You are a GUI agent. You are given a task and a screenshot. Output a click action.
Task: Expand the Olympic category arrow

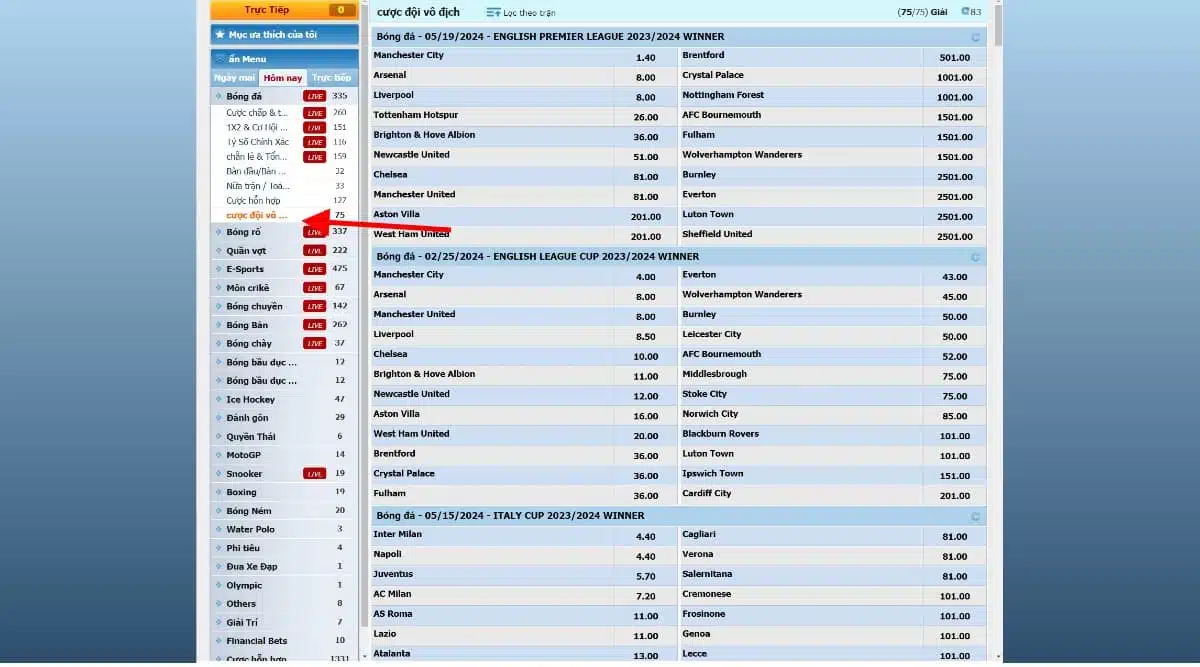coord(218,585)
